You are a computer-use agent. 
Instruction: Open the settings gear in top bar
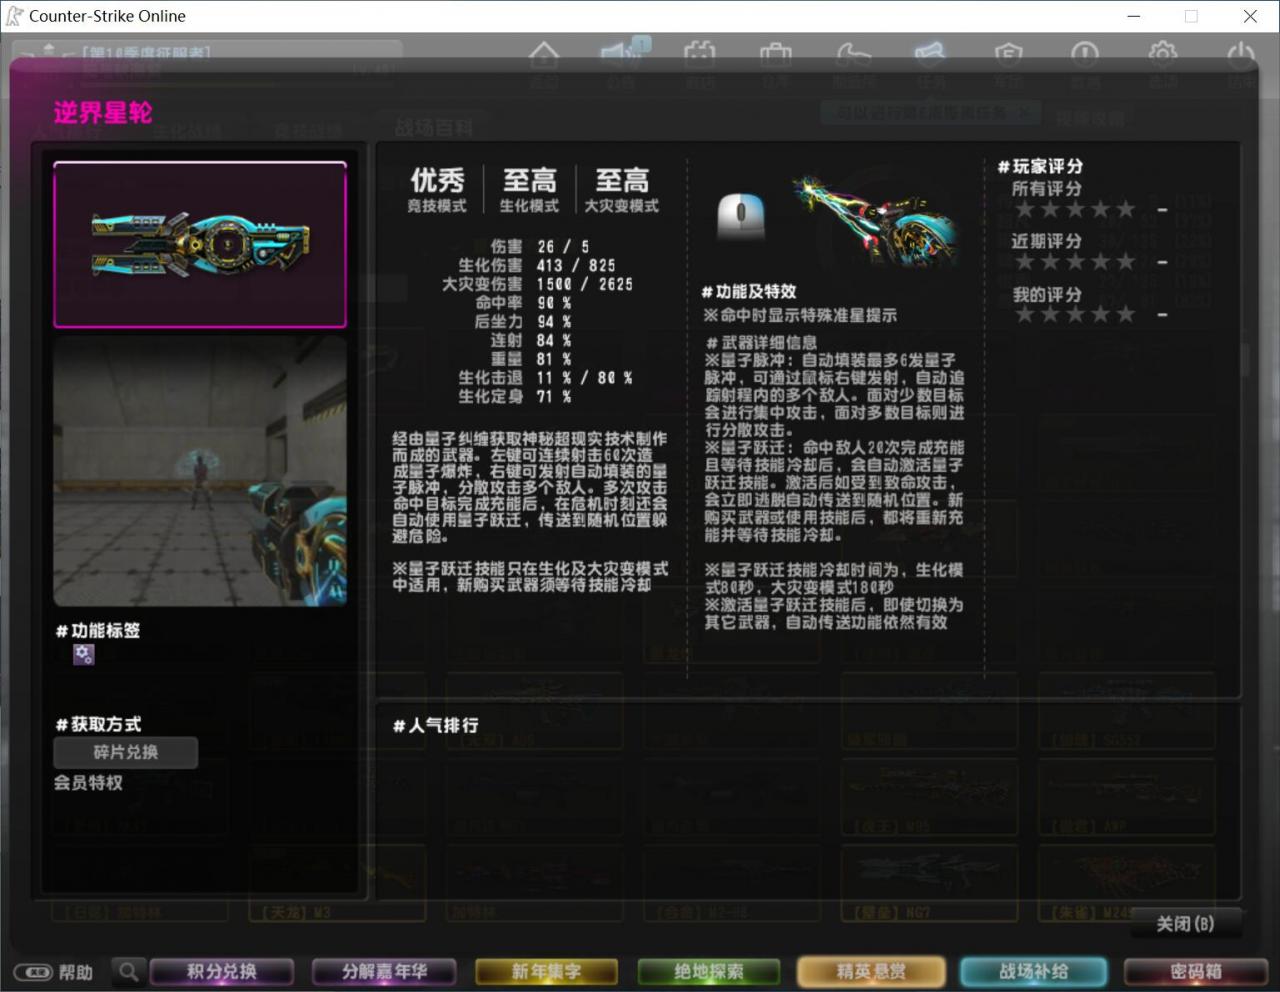[1162, 55]
